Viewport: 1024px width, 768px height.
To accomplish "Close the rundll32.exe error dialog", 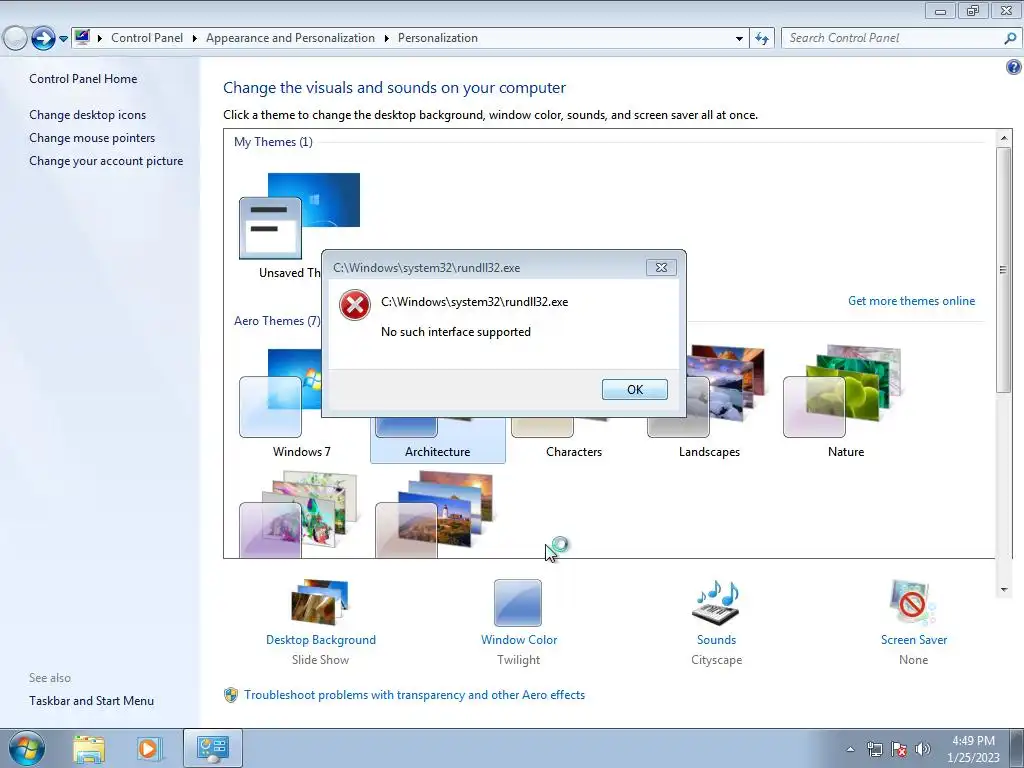I will (661, 268).
